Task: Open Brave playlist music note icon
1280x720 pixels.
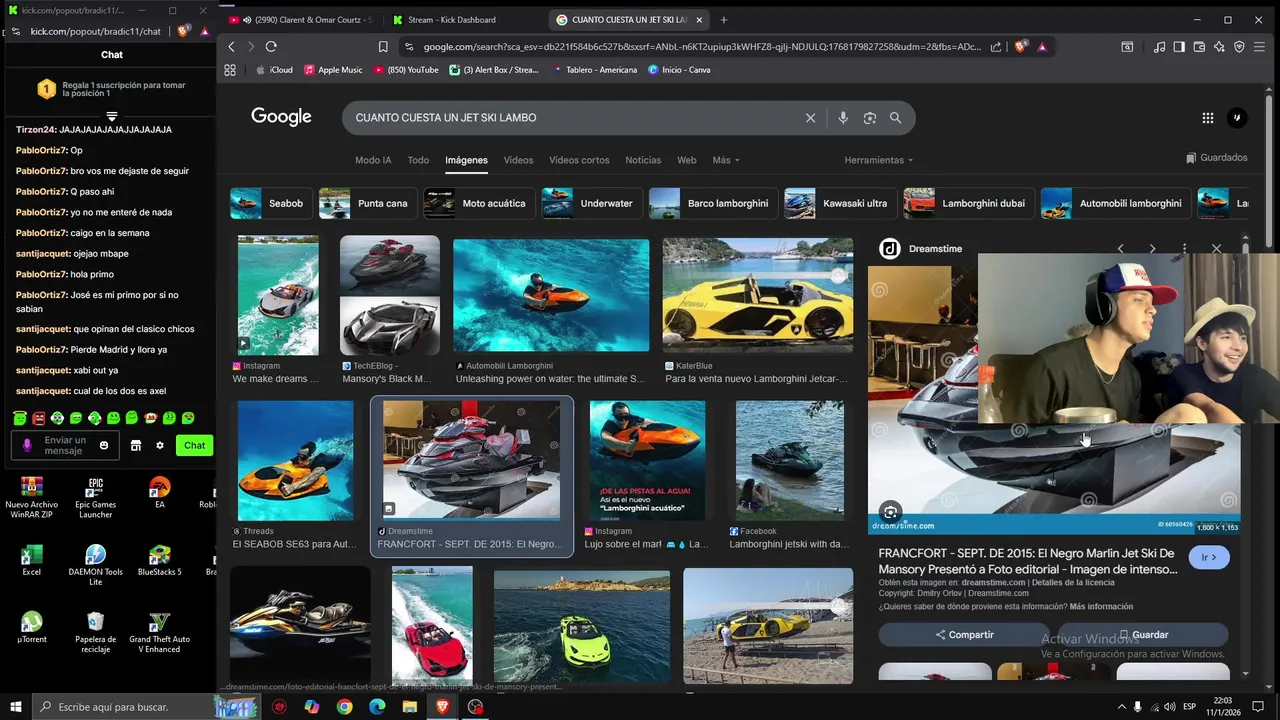Action: click(x=1159, y=46)
